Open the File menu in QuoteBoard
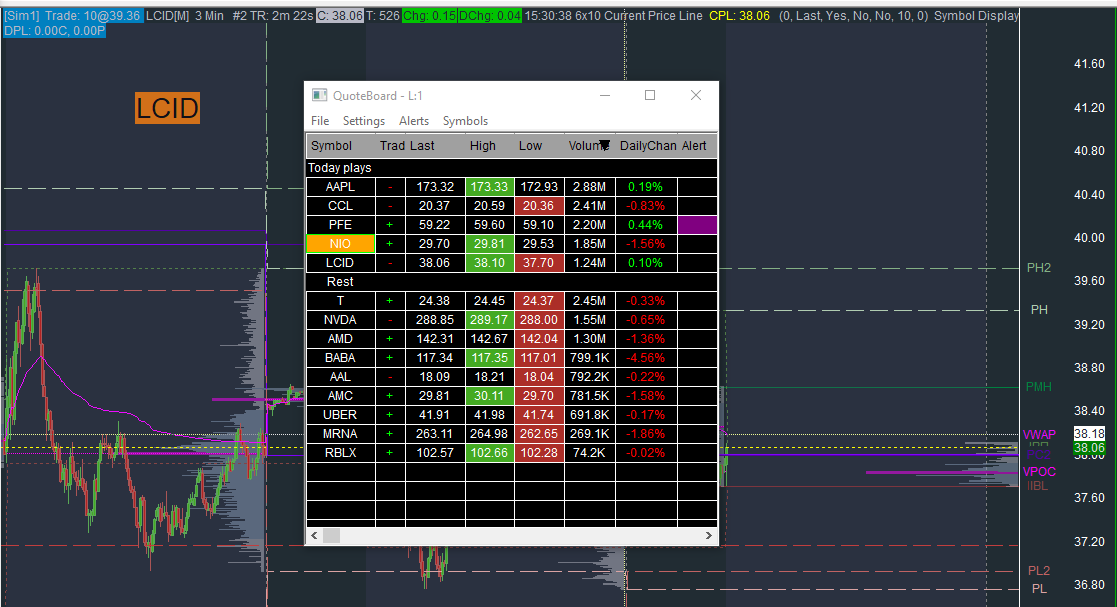The image size is (1117, 607). (320, 121)
